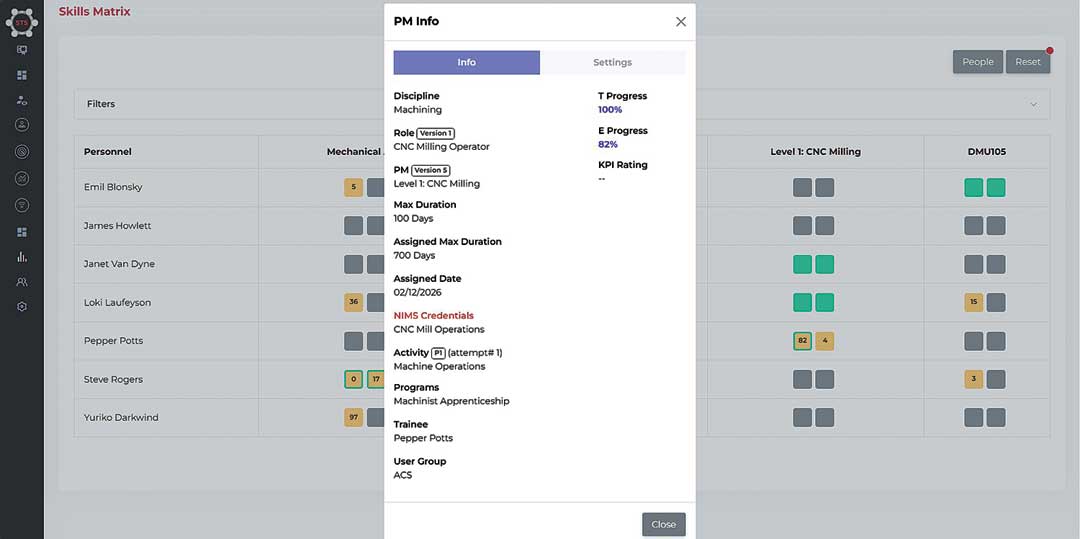Click the person with gear sidebar icon
This screenshot has width=1080, height=539.
click(22, 100)
